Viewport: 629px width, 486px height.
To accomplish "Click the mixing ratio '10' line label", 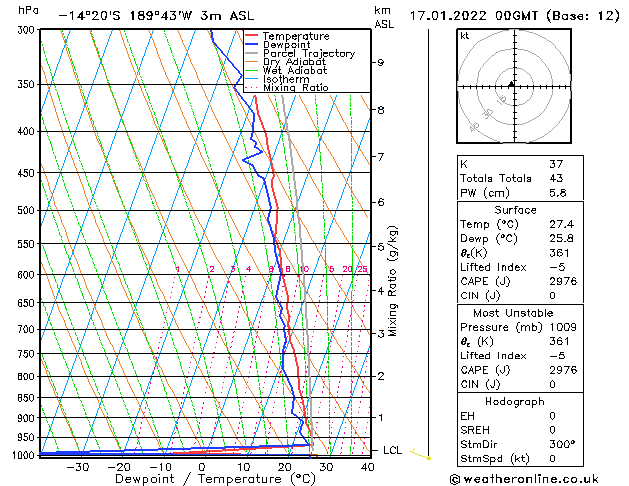I will click(x=304, y=269).
